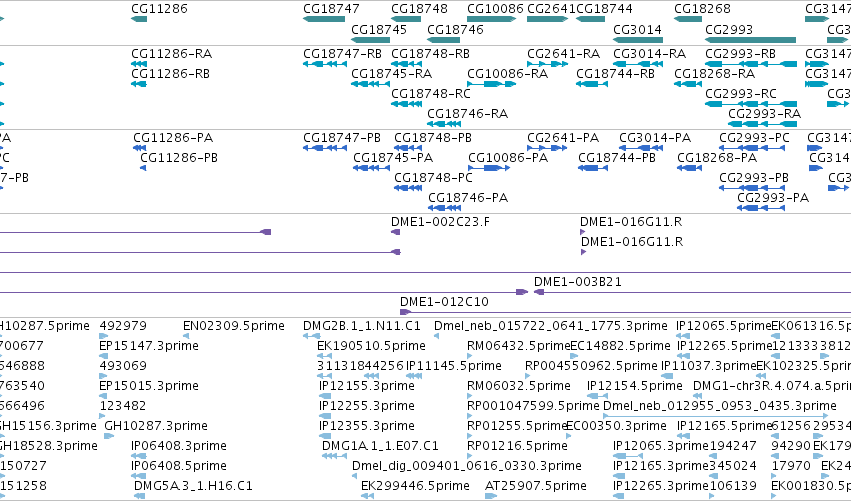Open the CG10086 gene label
Screen dimensions: 851x501
coord(496,9)
